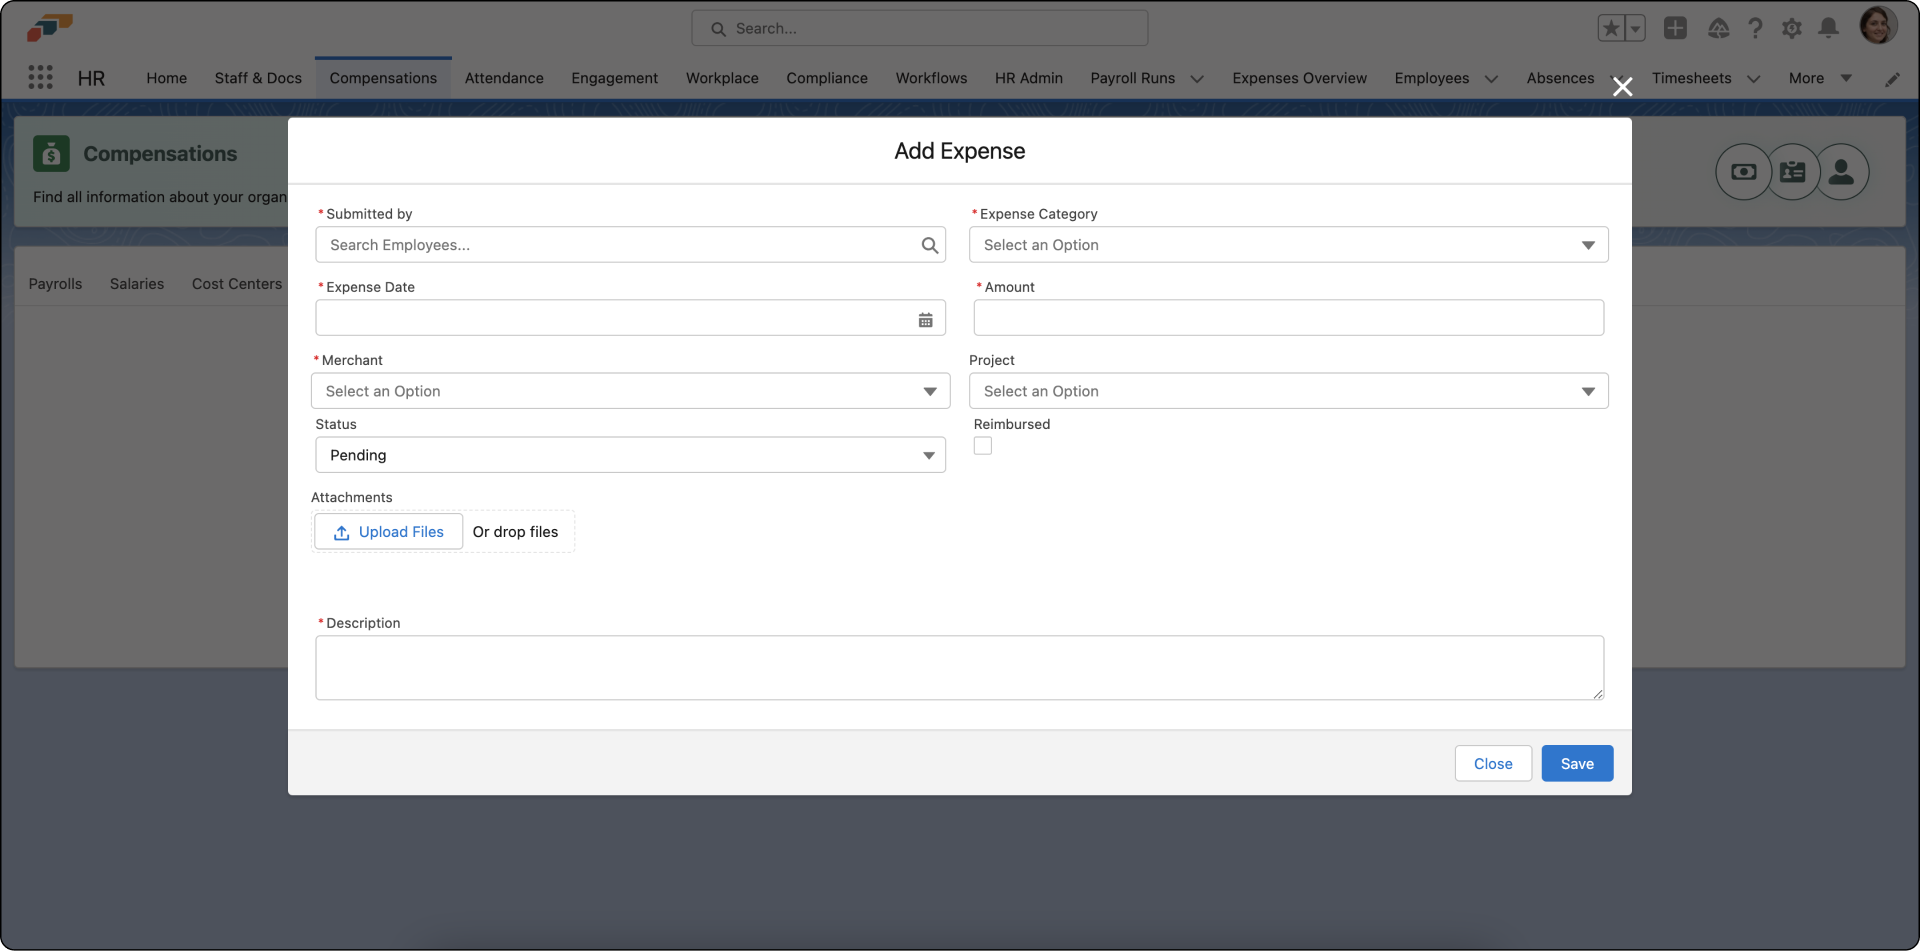Click the notifications bell icon

(1828, 29)
